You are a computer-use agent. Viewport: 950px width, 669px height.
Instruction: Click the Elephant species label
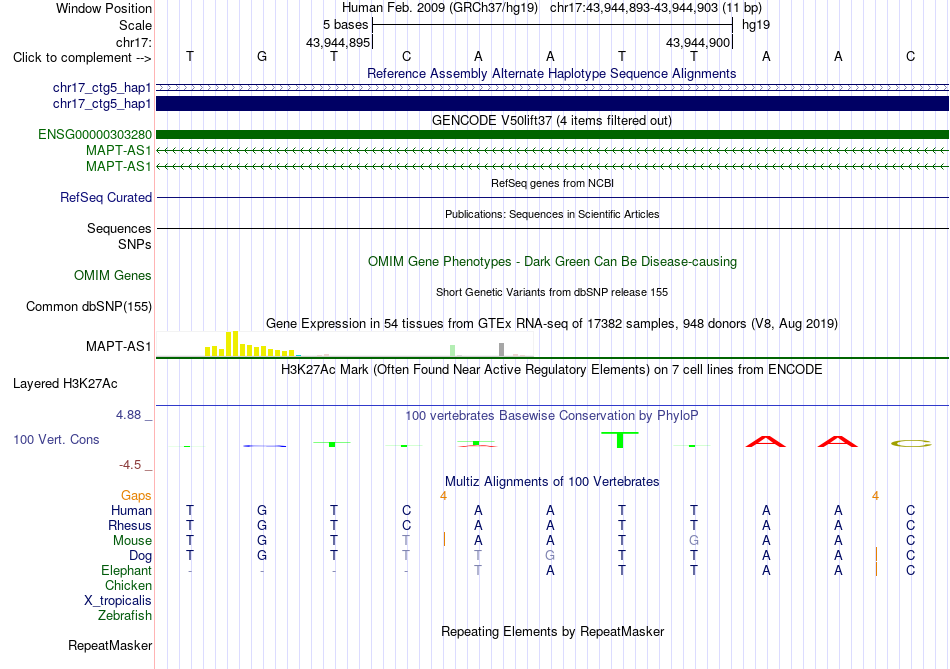click(127, 571)
